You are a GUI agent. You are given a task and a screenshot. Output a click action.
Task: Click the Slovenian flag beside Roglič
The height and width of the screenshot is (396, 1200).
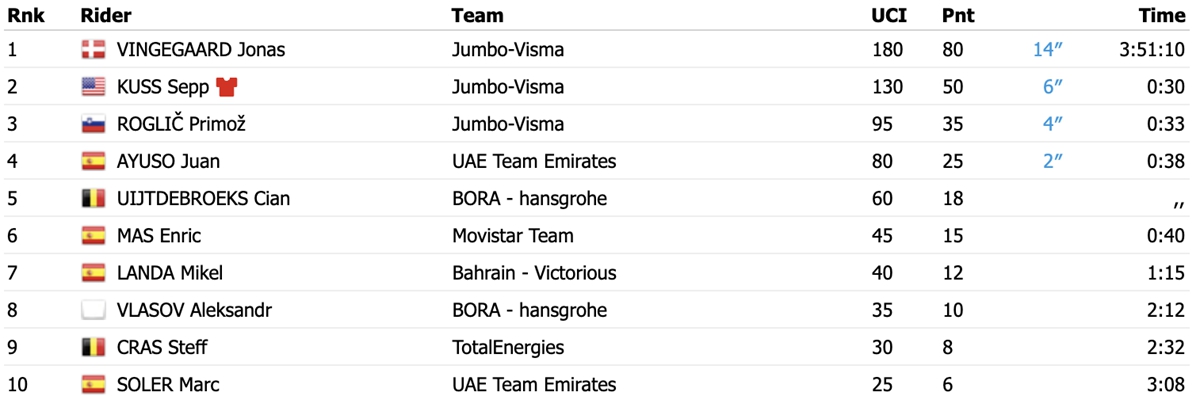click(93, 124)
